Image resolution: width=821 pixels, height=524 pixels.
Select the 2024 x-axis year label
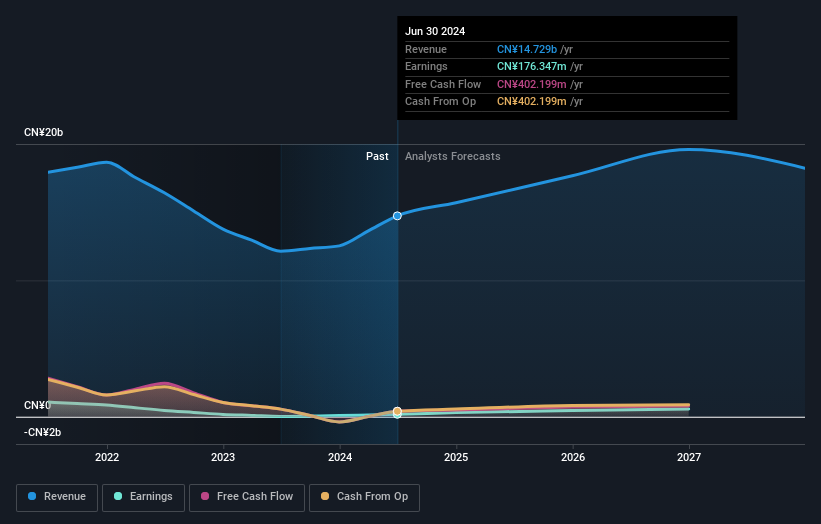coord(340,457)
